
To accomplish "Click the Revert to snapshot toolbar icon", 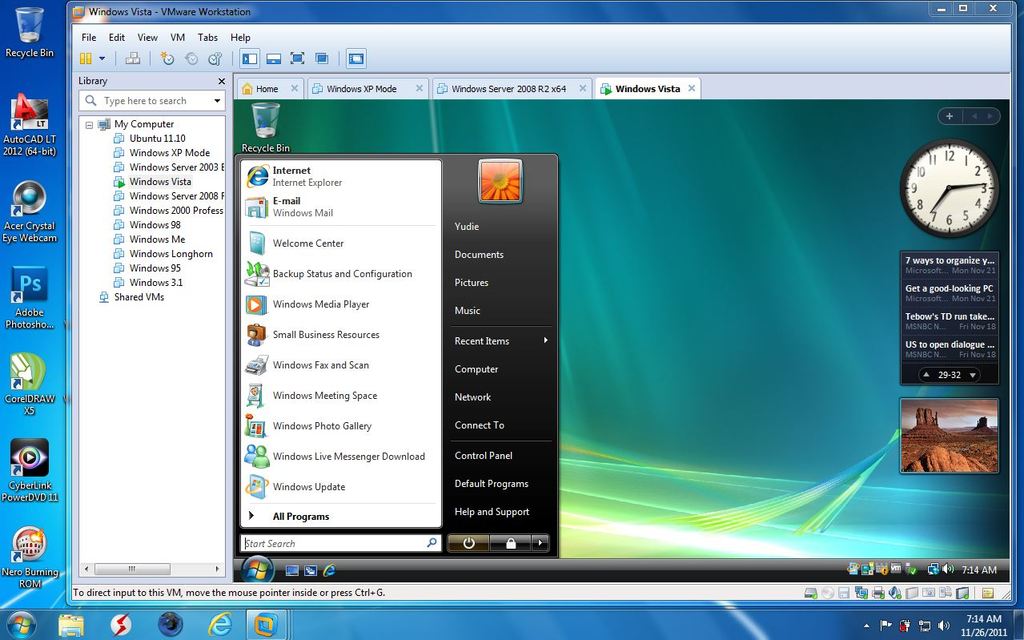I will pyautogui.click(x=191, y=59).
